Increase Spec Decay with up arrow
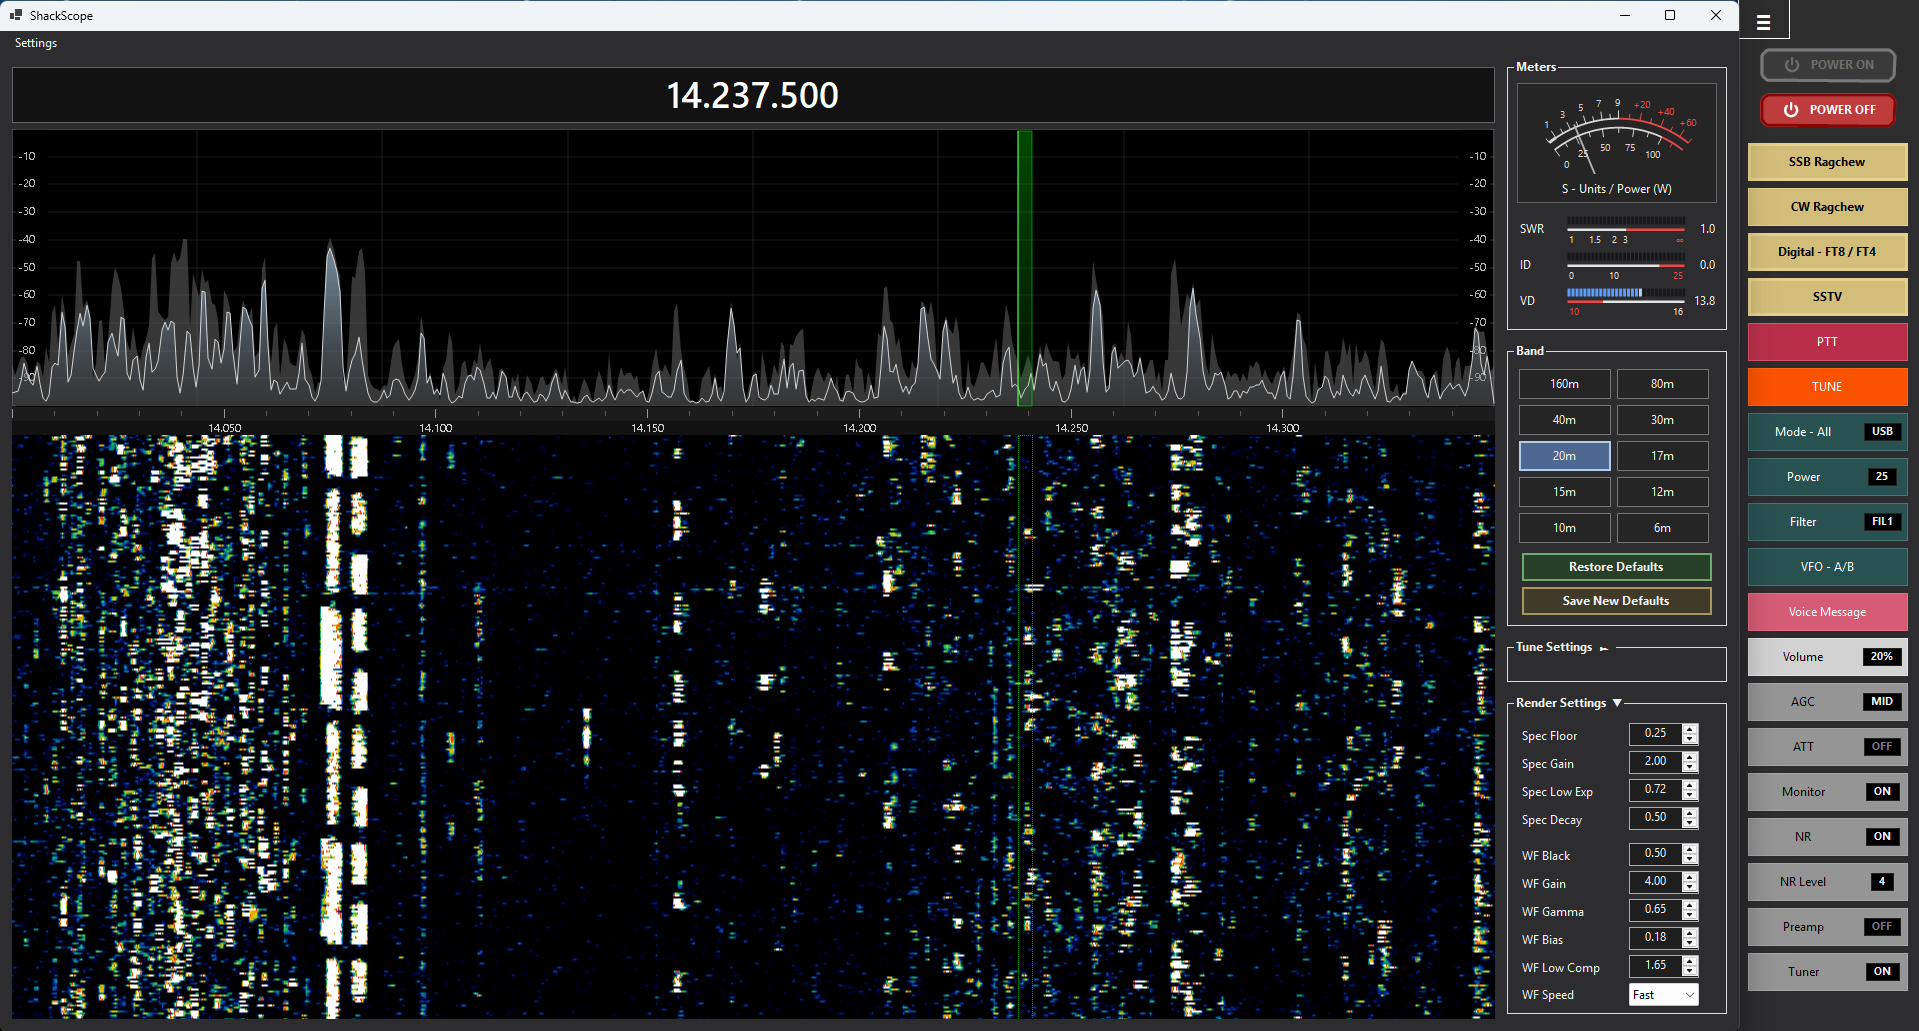The width and height of the screenshot is (1919, 1031). pos(1690,813)
